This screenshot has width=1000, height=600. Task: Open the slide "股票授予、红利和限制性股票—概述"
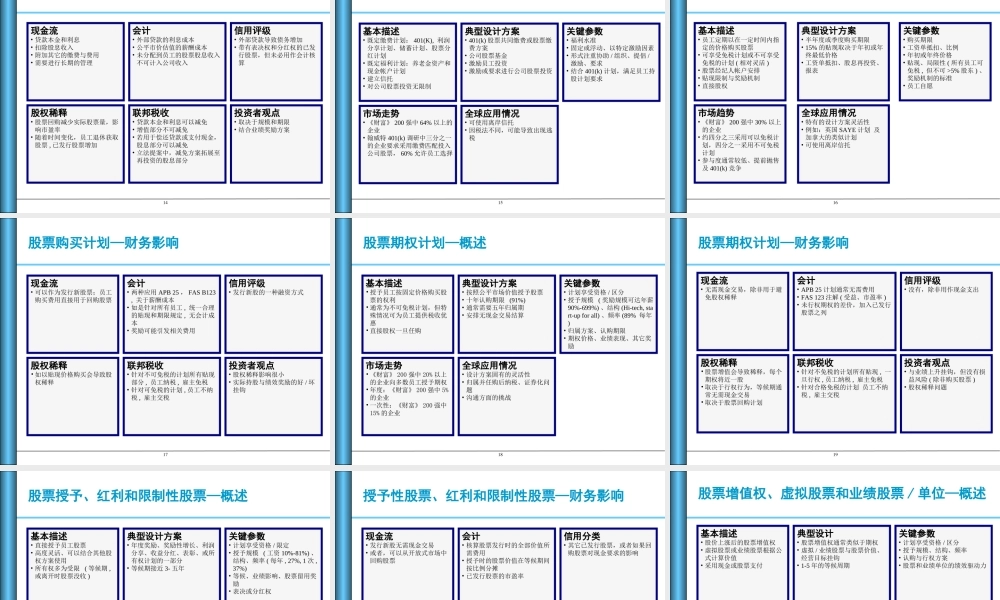(166, 536)
